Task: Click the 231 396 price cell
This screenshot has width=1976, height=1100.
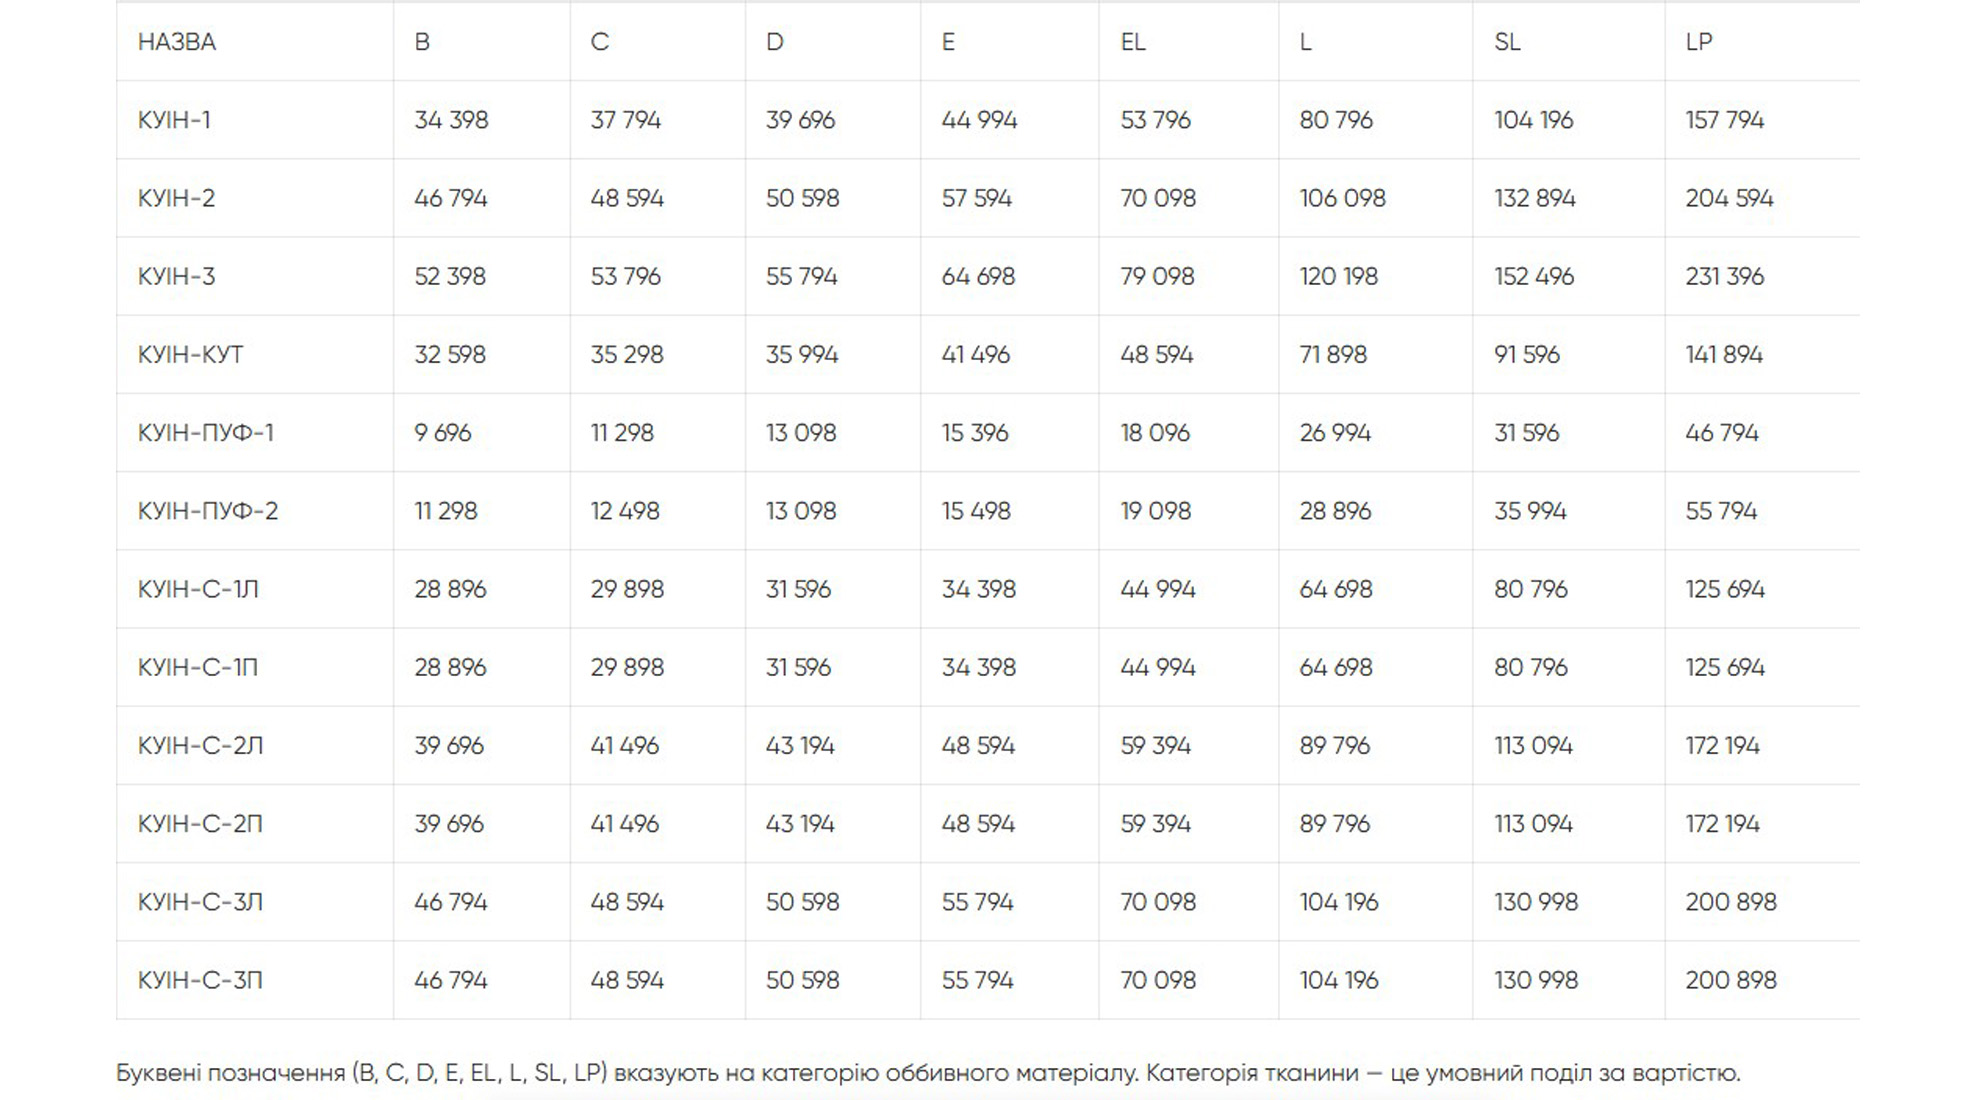Action: coord(1724,277)
